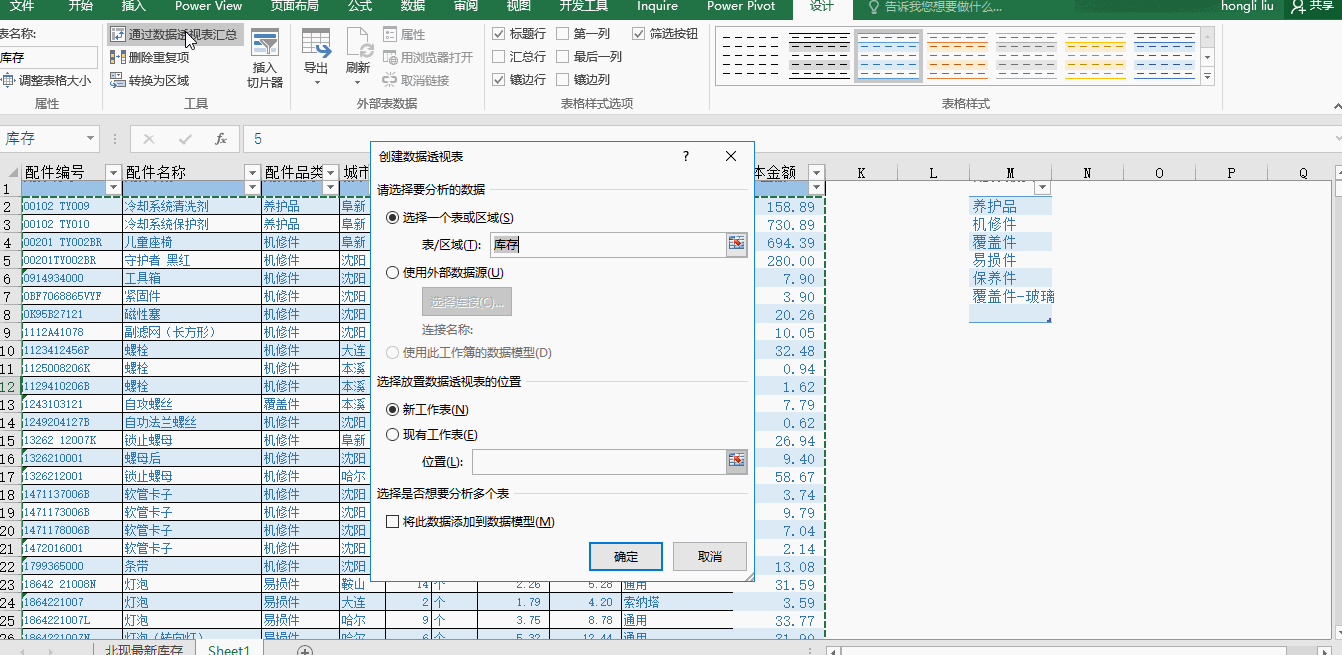Enable the First Column (第一列) checkbox
This screenshot has height=655, width=1342.
[563, 34]
